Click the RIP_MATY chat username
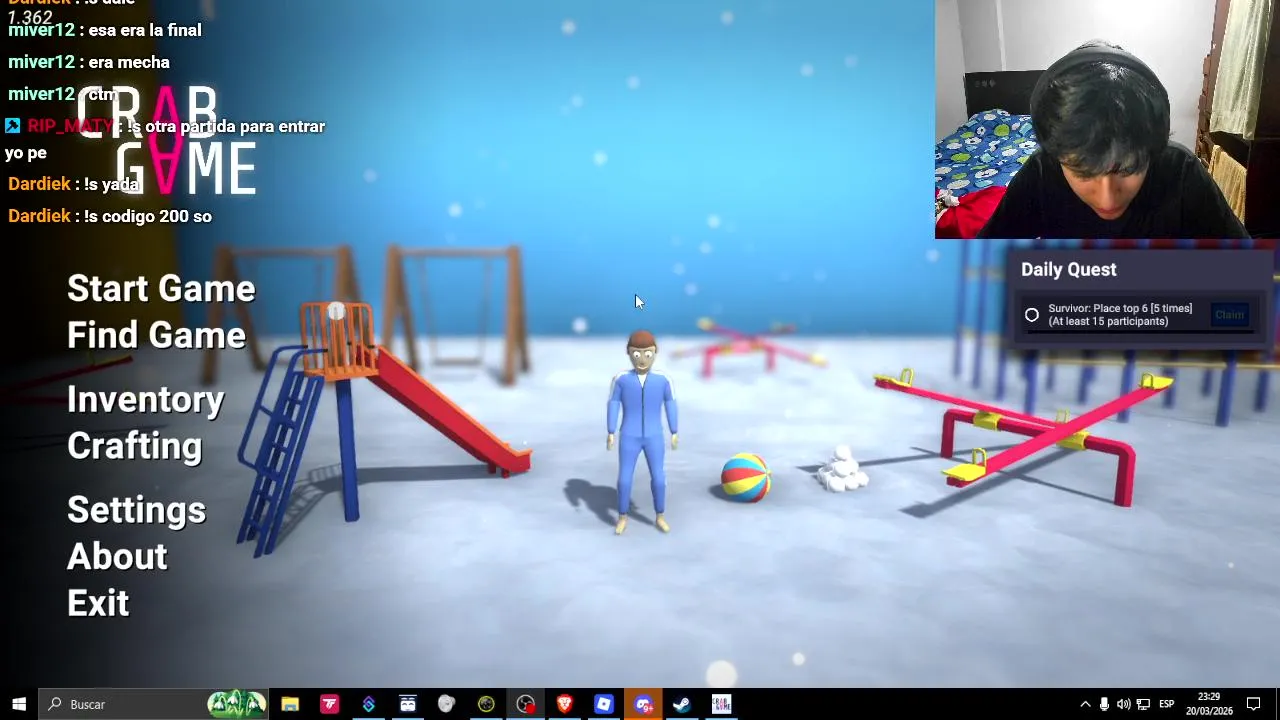Image resolution: width=1280 pixels, height=720 pixels. [x=70, y=126]
